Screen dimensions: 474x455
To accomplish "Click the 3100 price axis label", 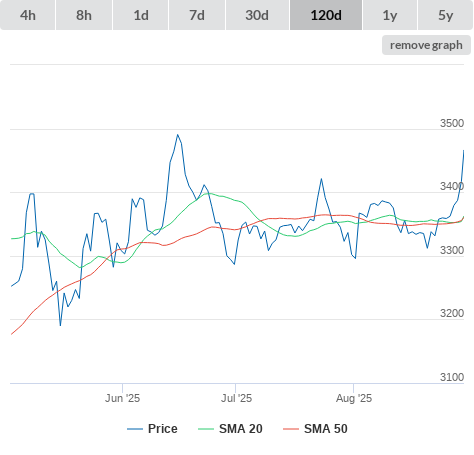I will pos(452,377).
